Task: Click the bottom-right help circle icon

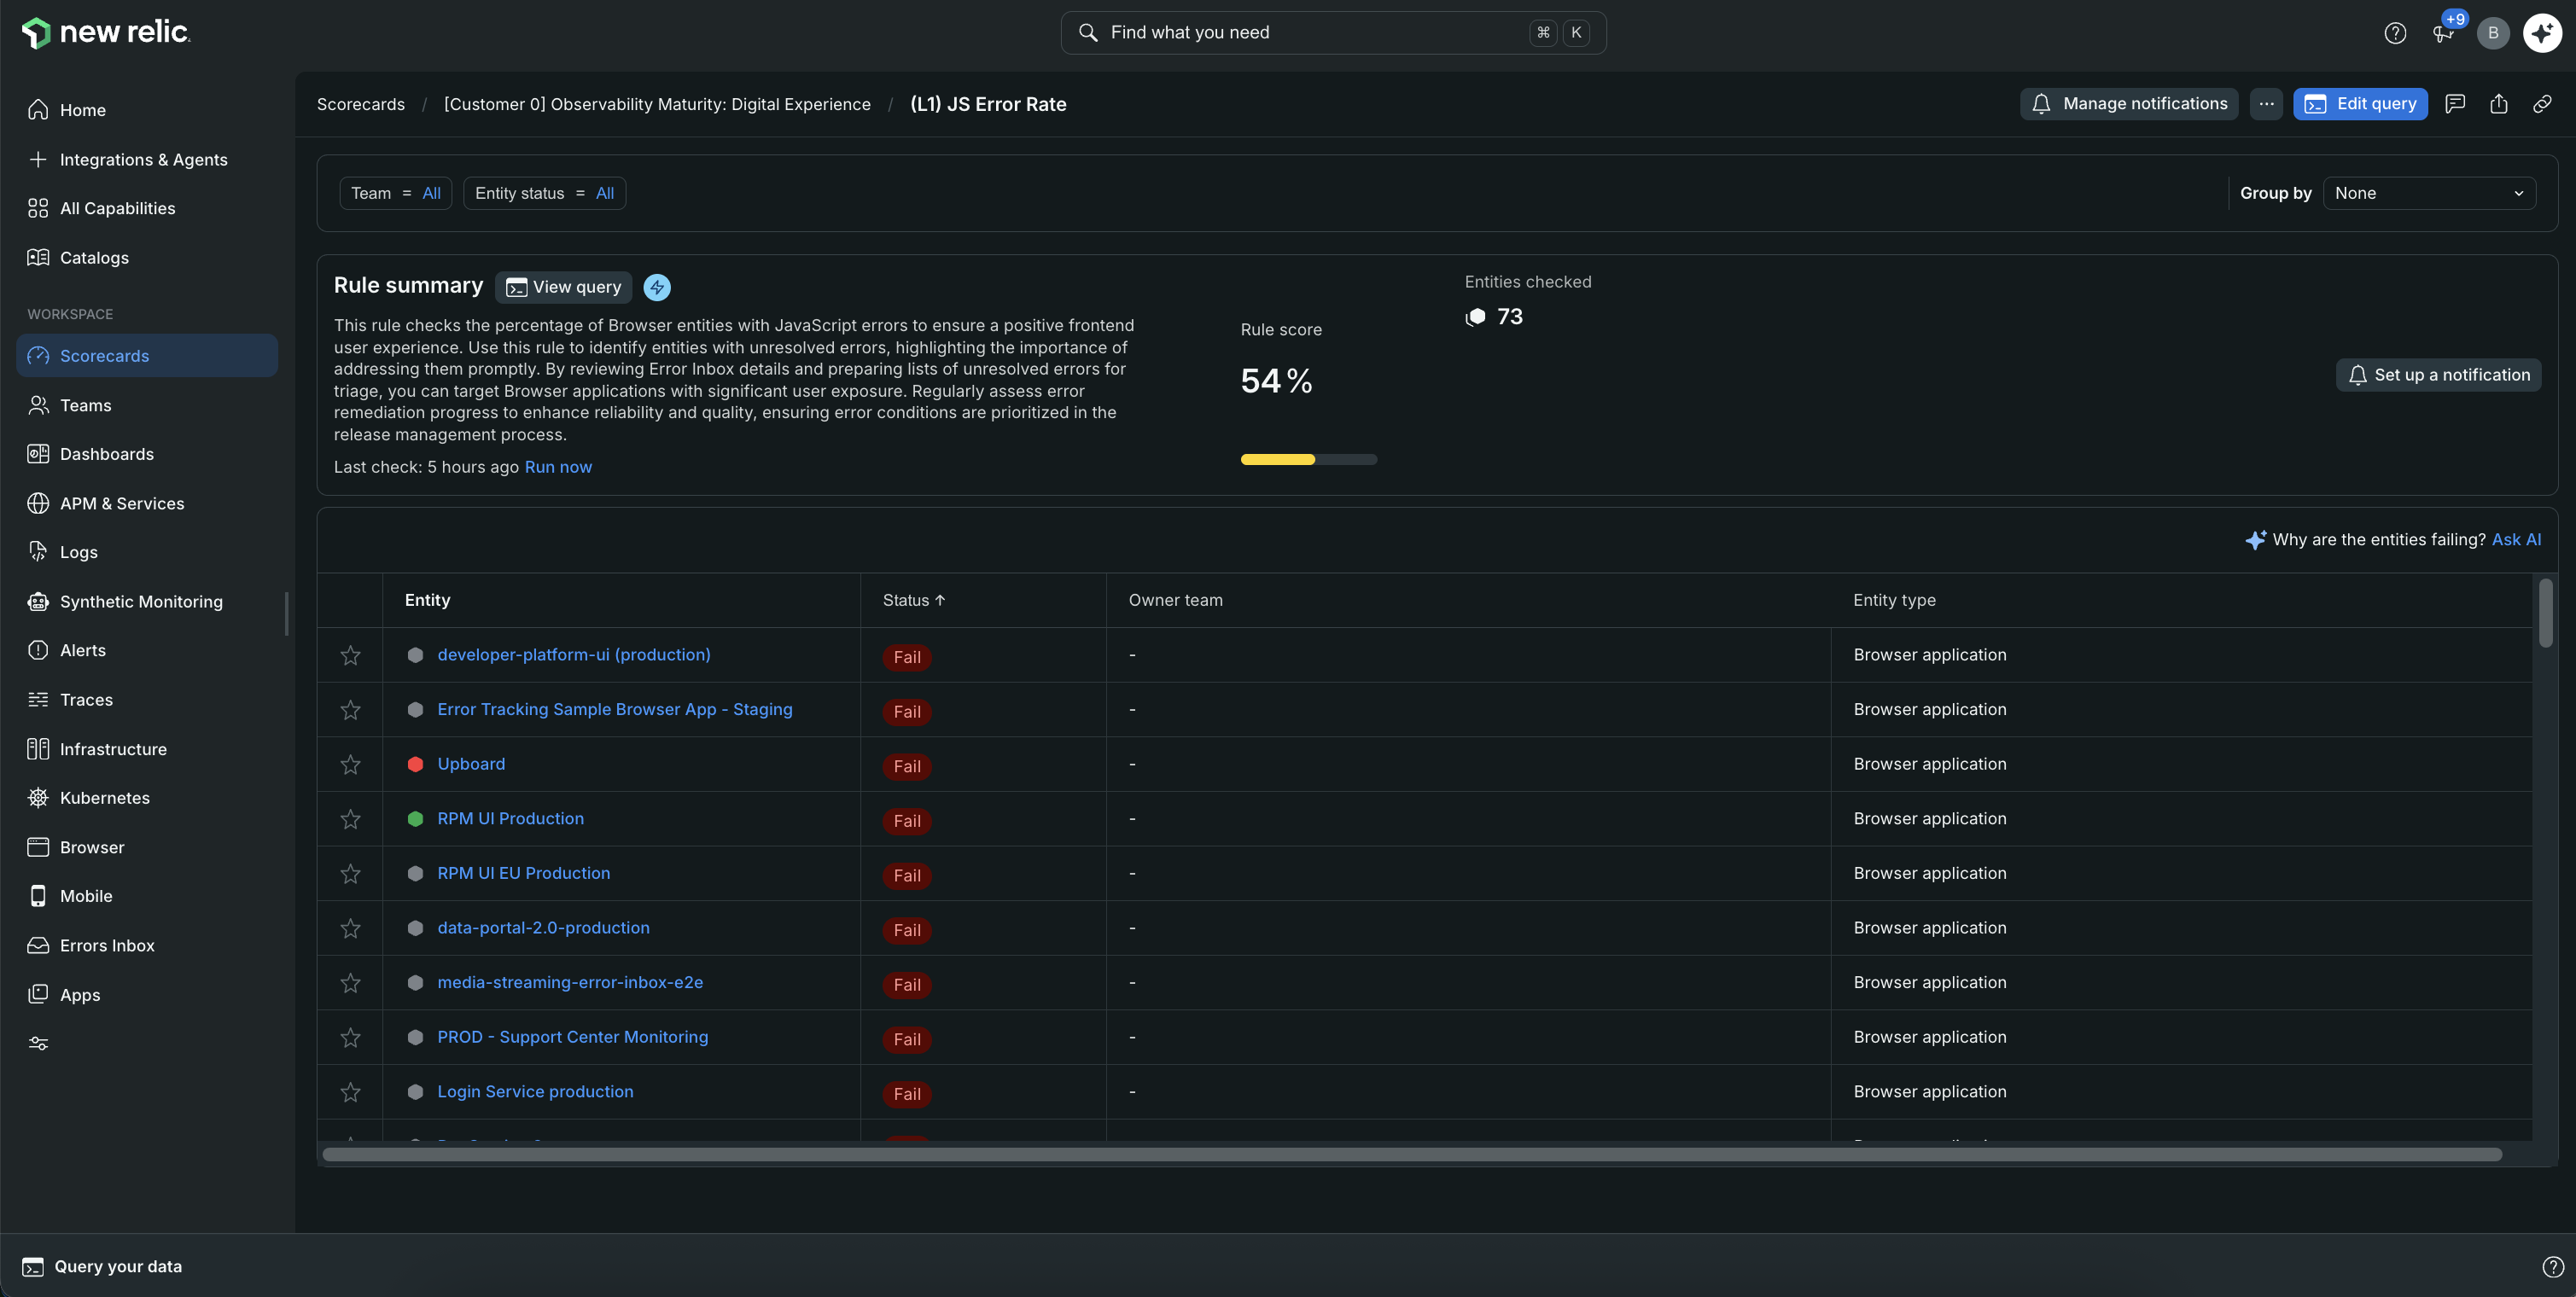Action: coord(2553,1267)
